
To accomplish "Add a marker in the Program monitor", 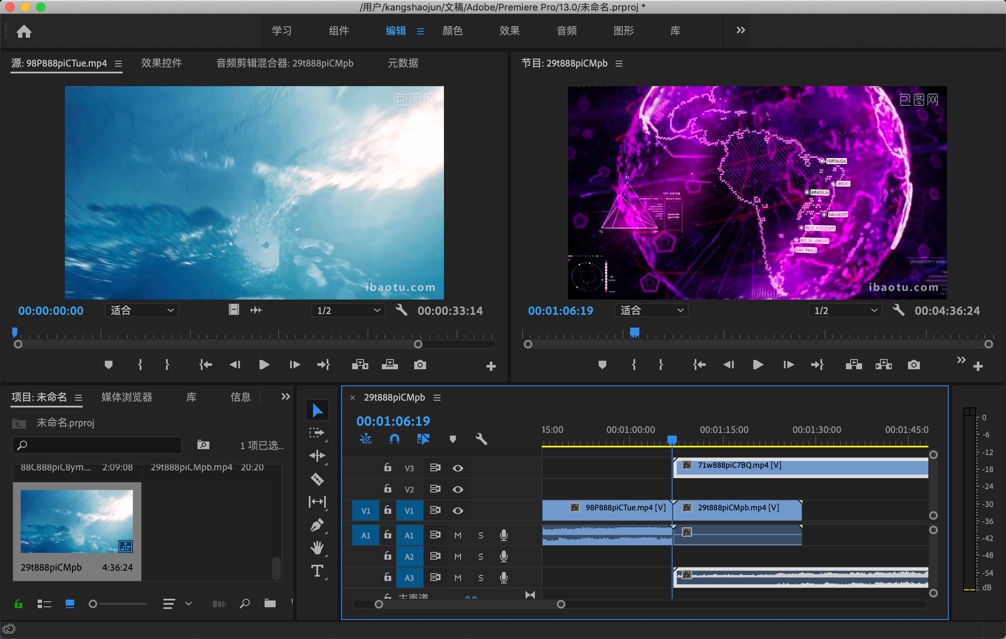I will [601, 365].
